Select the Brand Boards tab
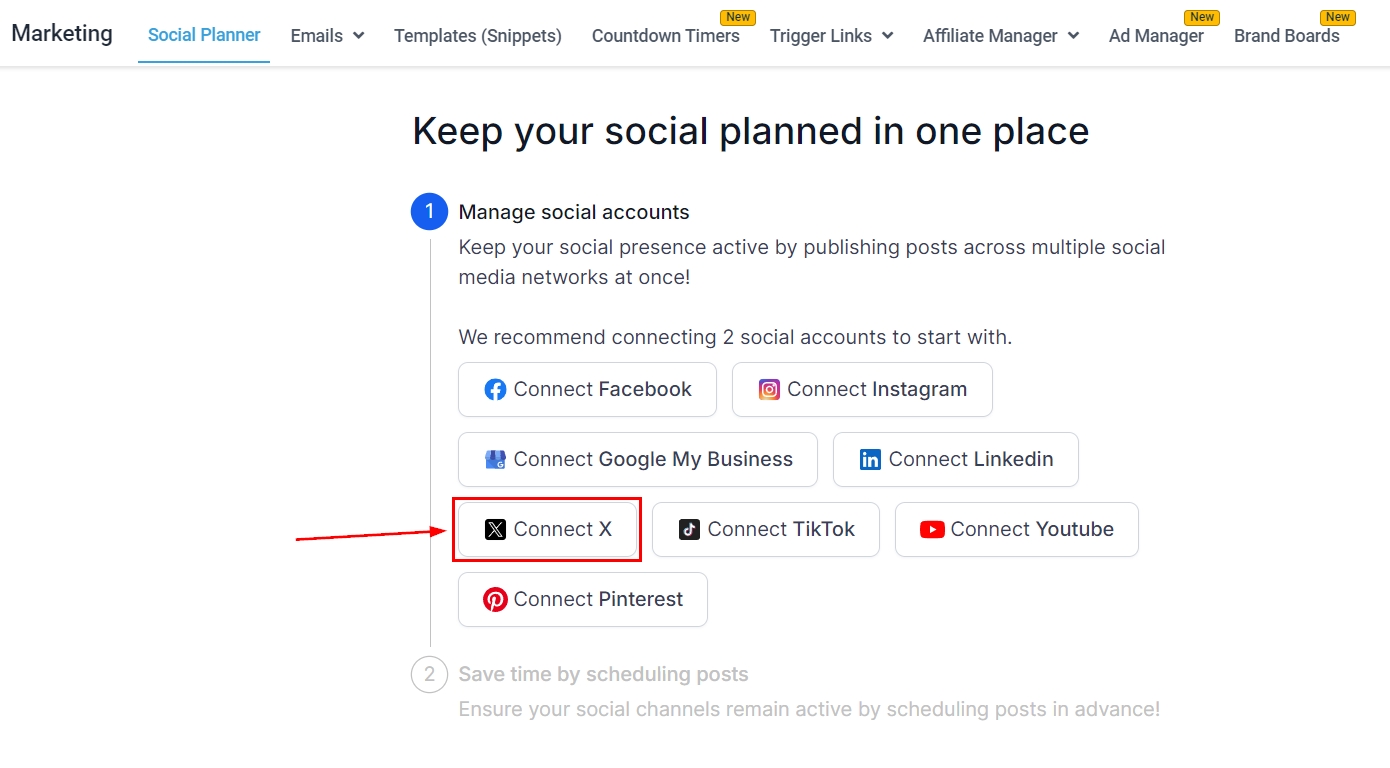 1287,36
